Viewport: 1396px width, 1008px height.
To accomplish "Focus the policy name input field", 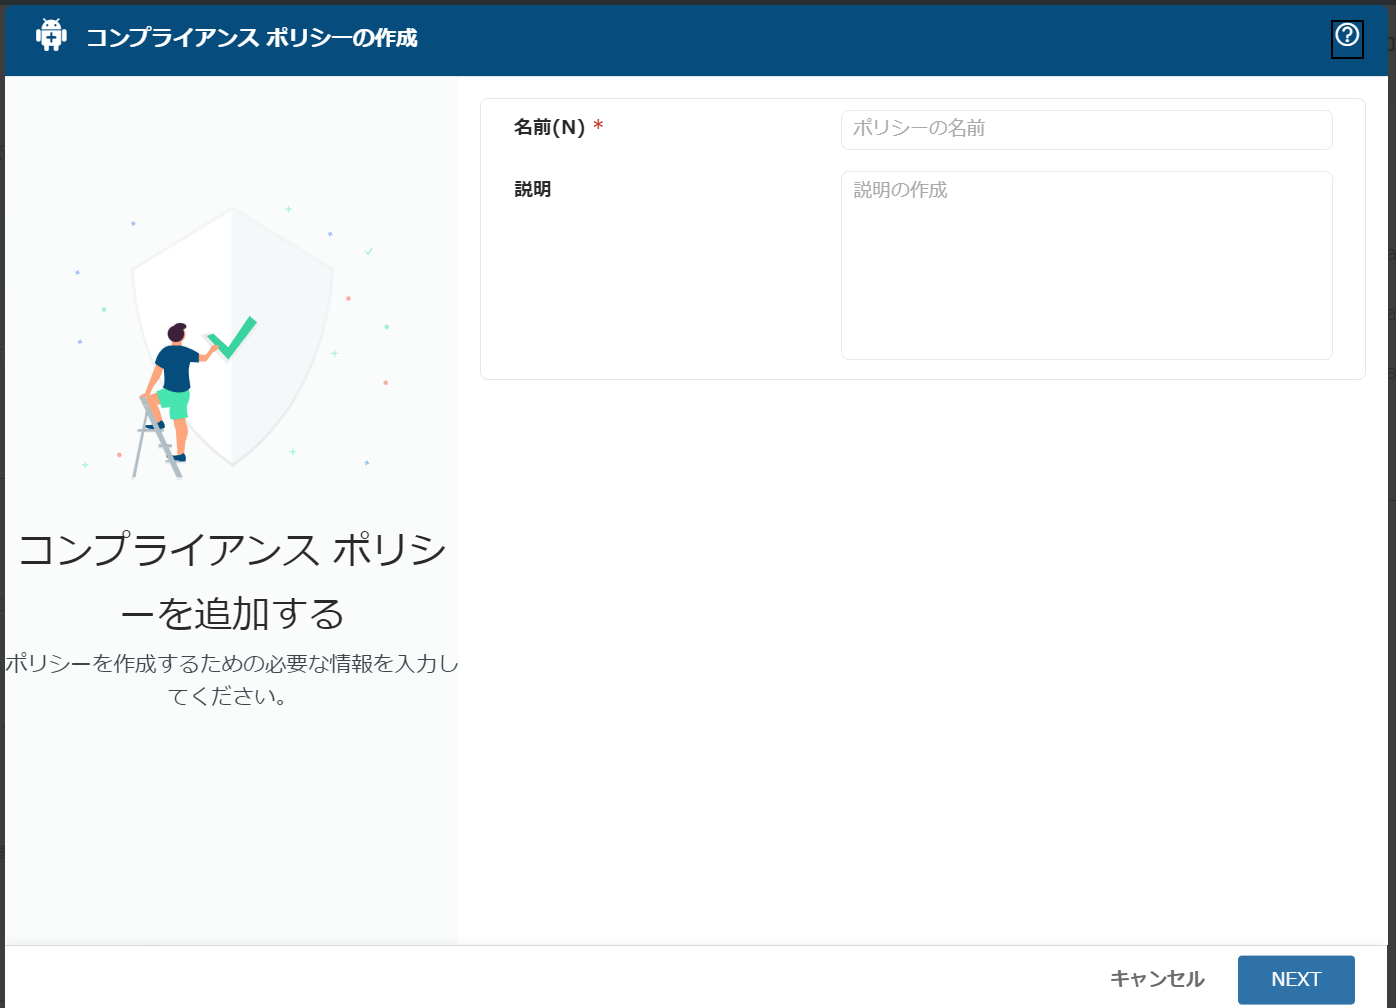I will click(1086, 129).
